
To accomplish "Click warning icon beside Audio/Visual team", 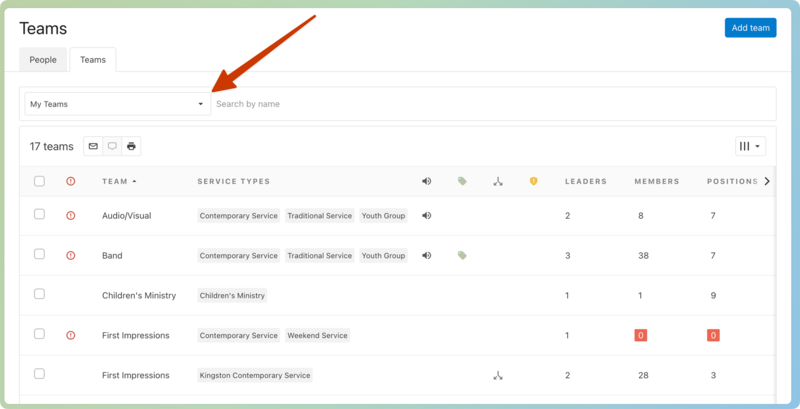I will [70, 215].
